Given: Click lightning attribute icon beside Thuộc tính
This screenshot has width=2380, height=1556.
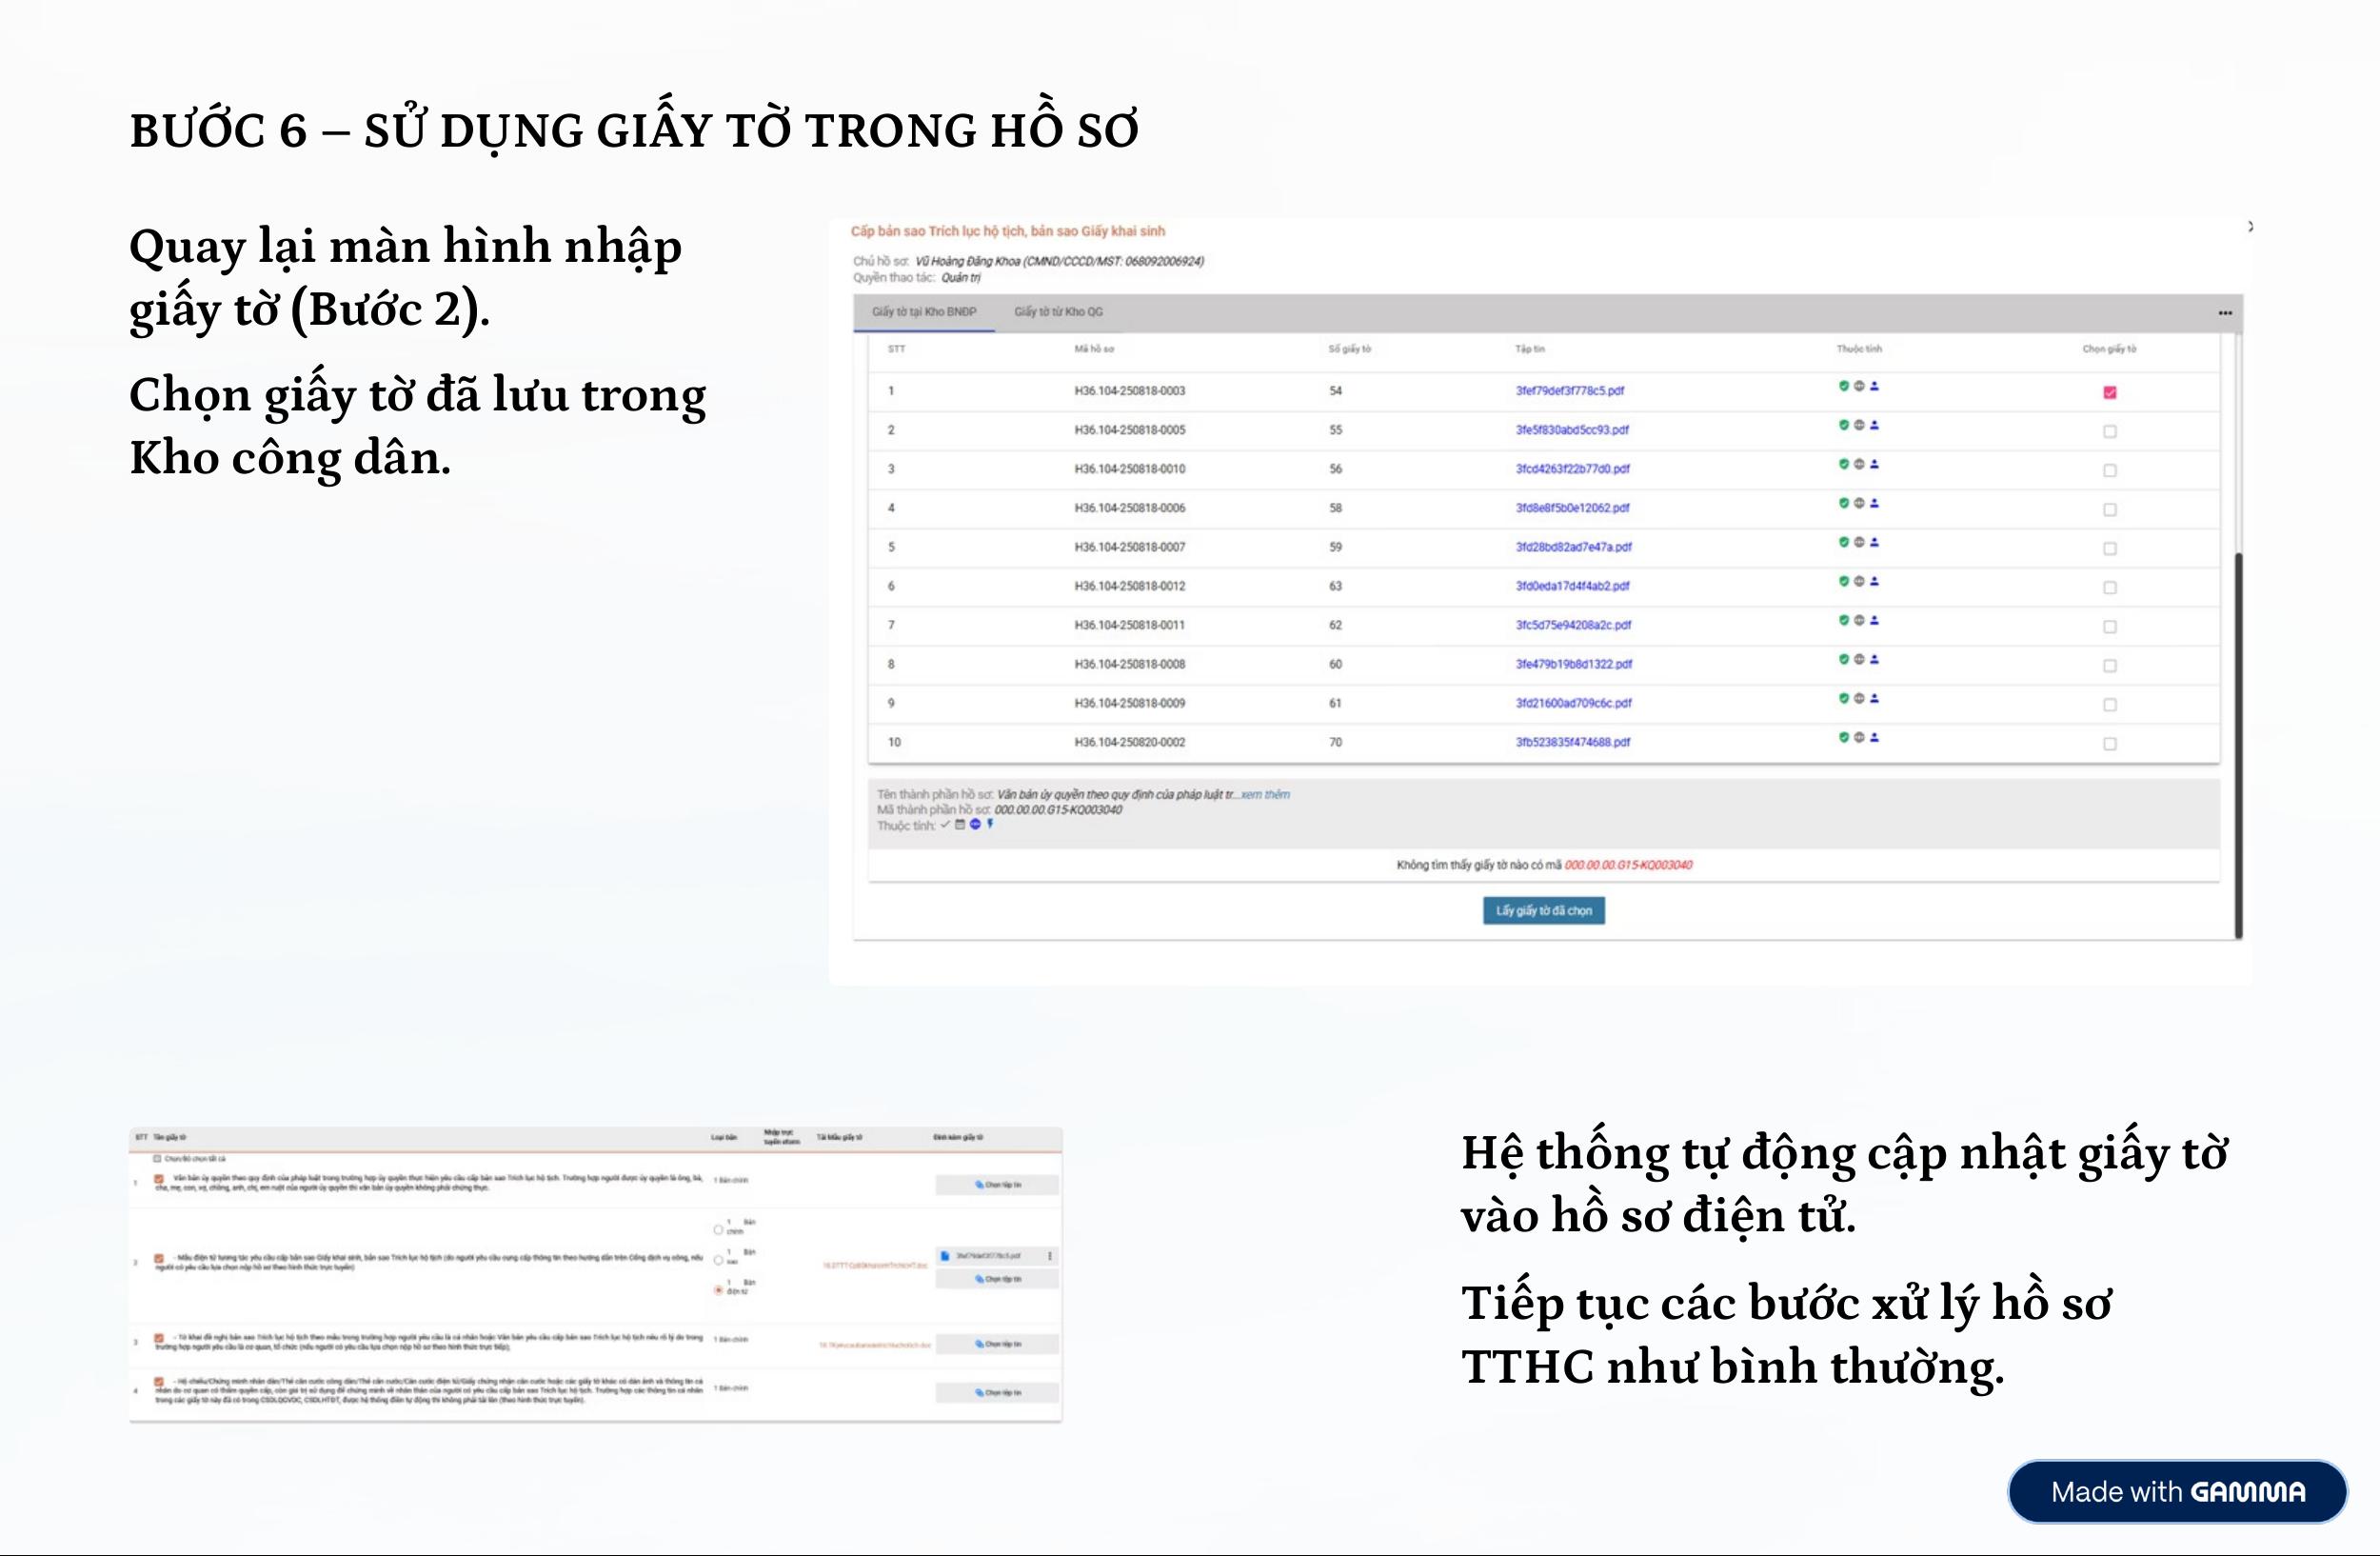Looking at the screenshot, I should click(990, 825).
